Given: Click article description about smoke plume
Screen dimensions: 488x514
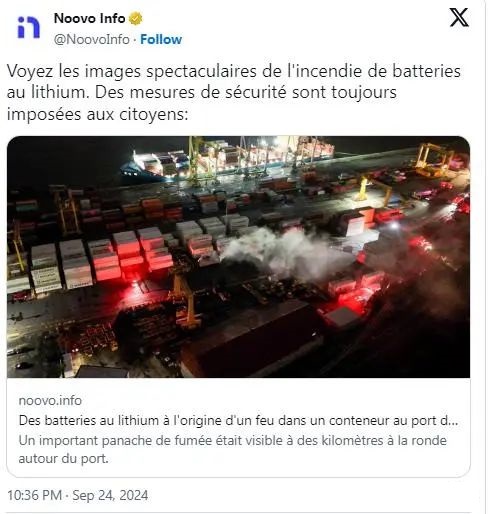Looking at the screenshot, I should (232, 449).
